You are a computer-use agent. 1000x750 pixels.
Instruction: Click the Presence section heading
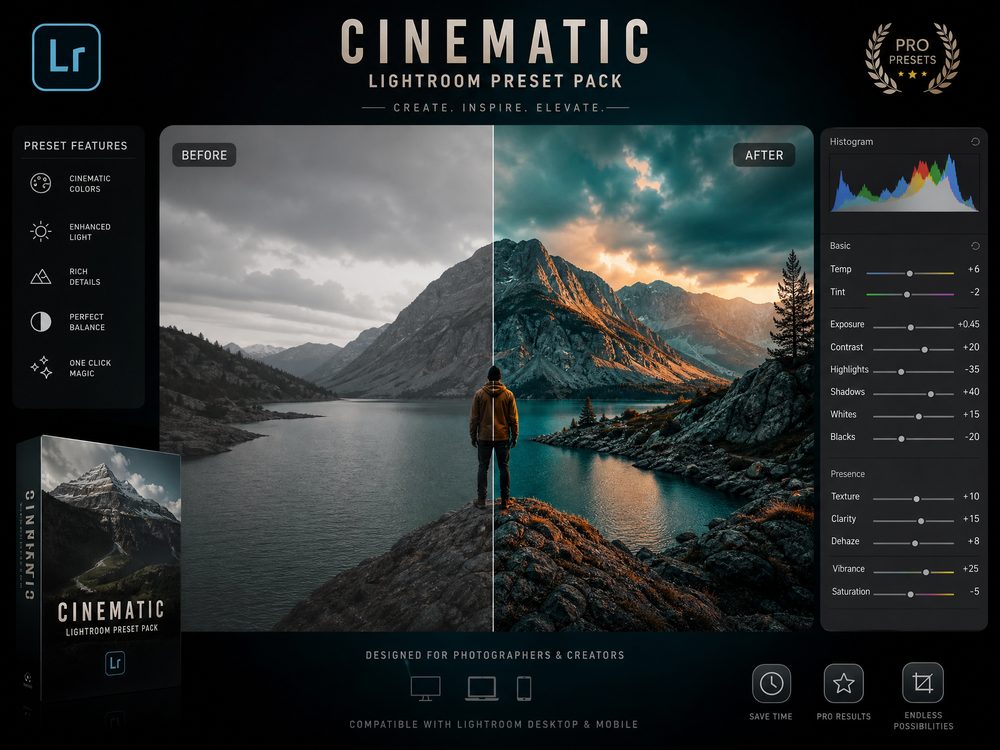848,474
